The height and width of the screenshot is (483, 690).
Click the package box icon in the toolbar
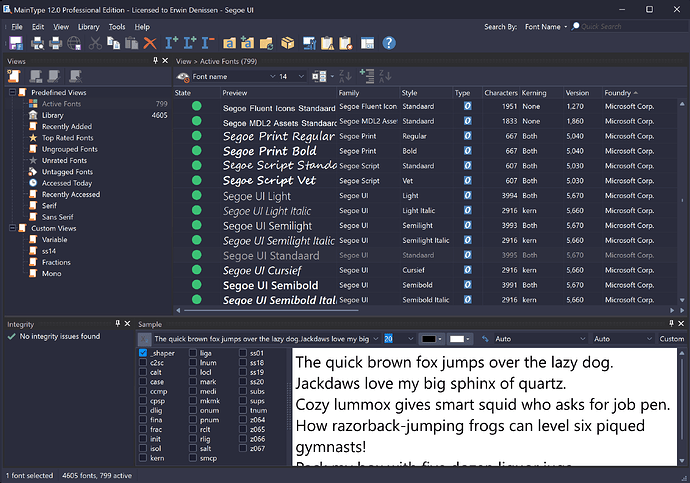(x=287, y=43)
